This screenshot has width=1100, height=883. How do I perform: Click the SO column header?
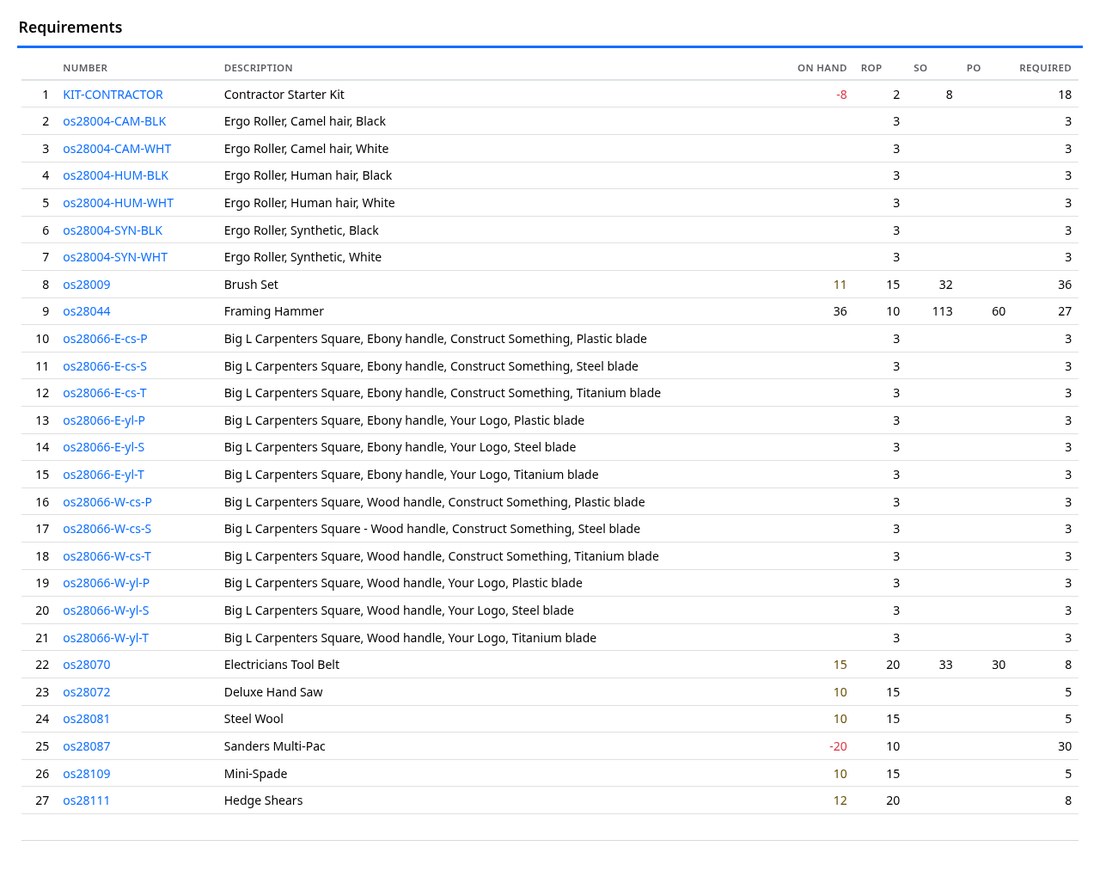pos(920,68)
